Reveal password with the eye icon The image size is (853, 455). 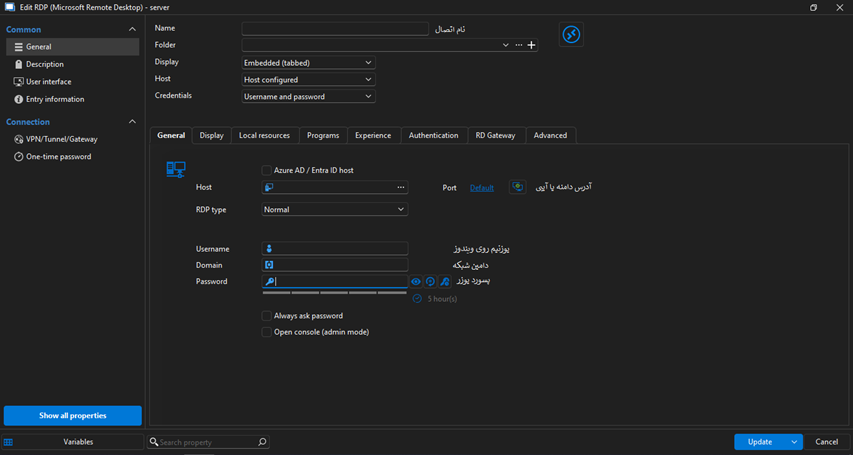point(416,281)
